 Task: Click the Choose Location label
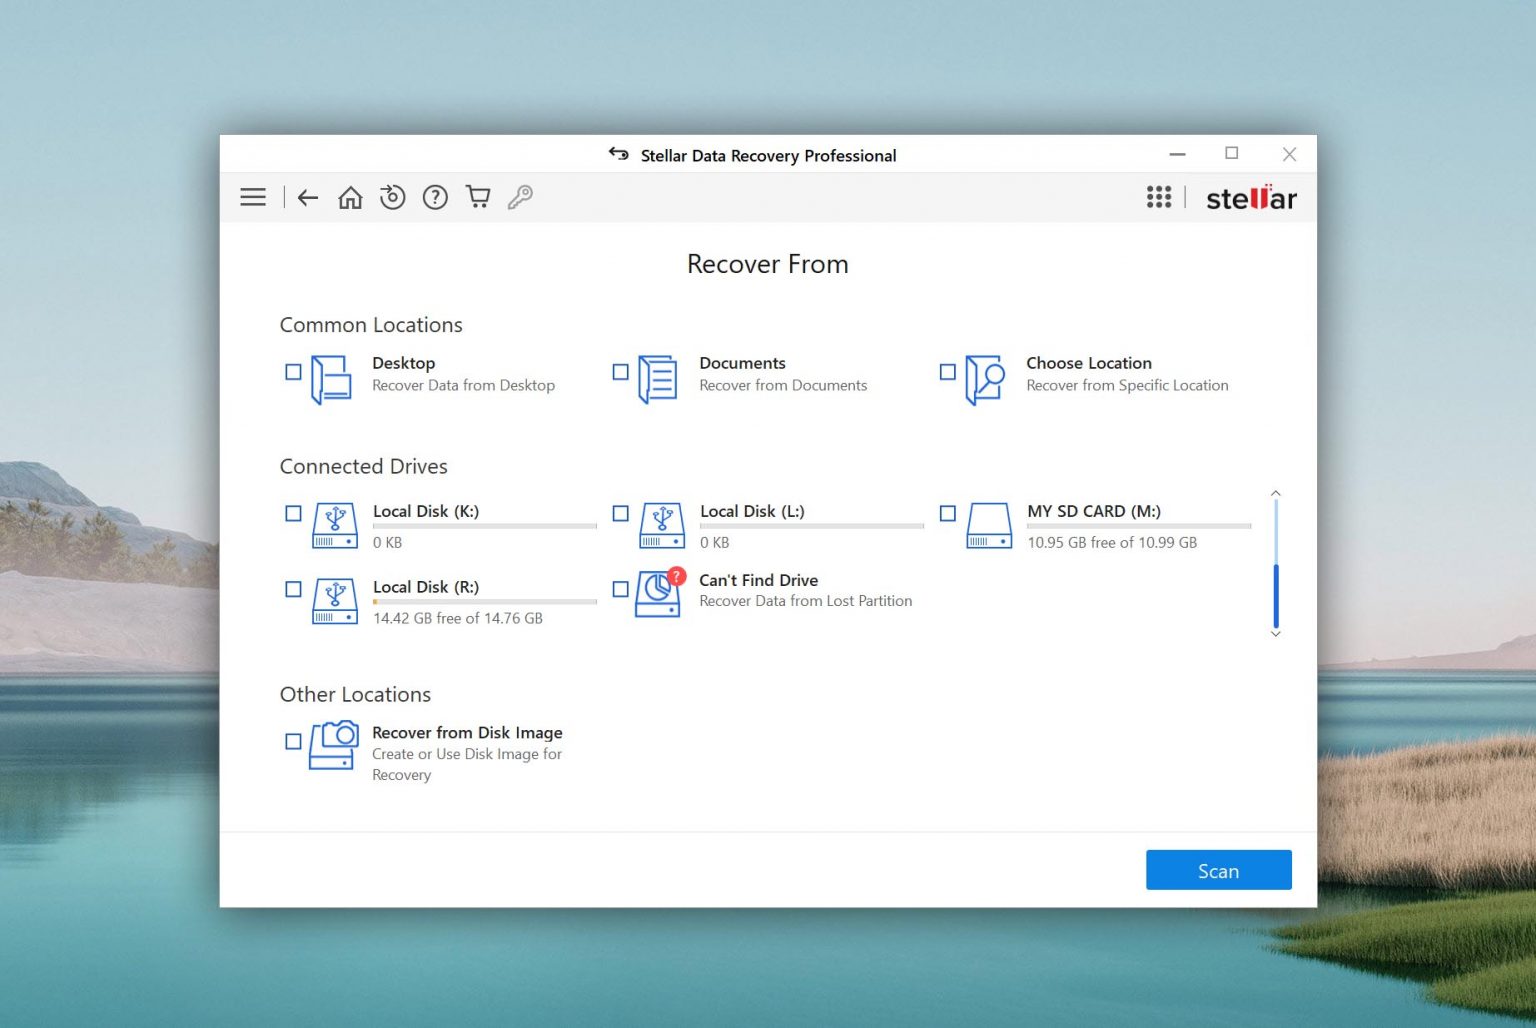coord(1088,363)
